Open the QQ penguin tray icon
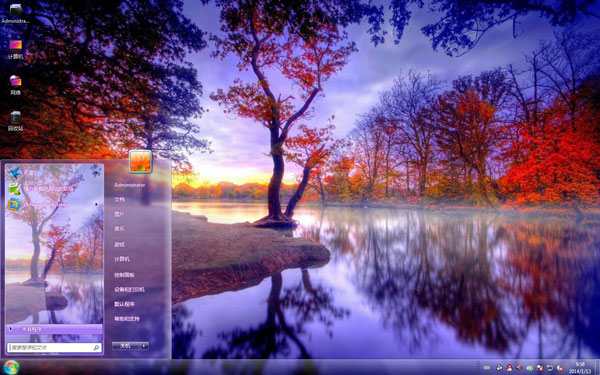This screenshot has width=600, height=375. tap(509, 367)
